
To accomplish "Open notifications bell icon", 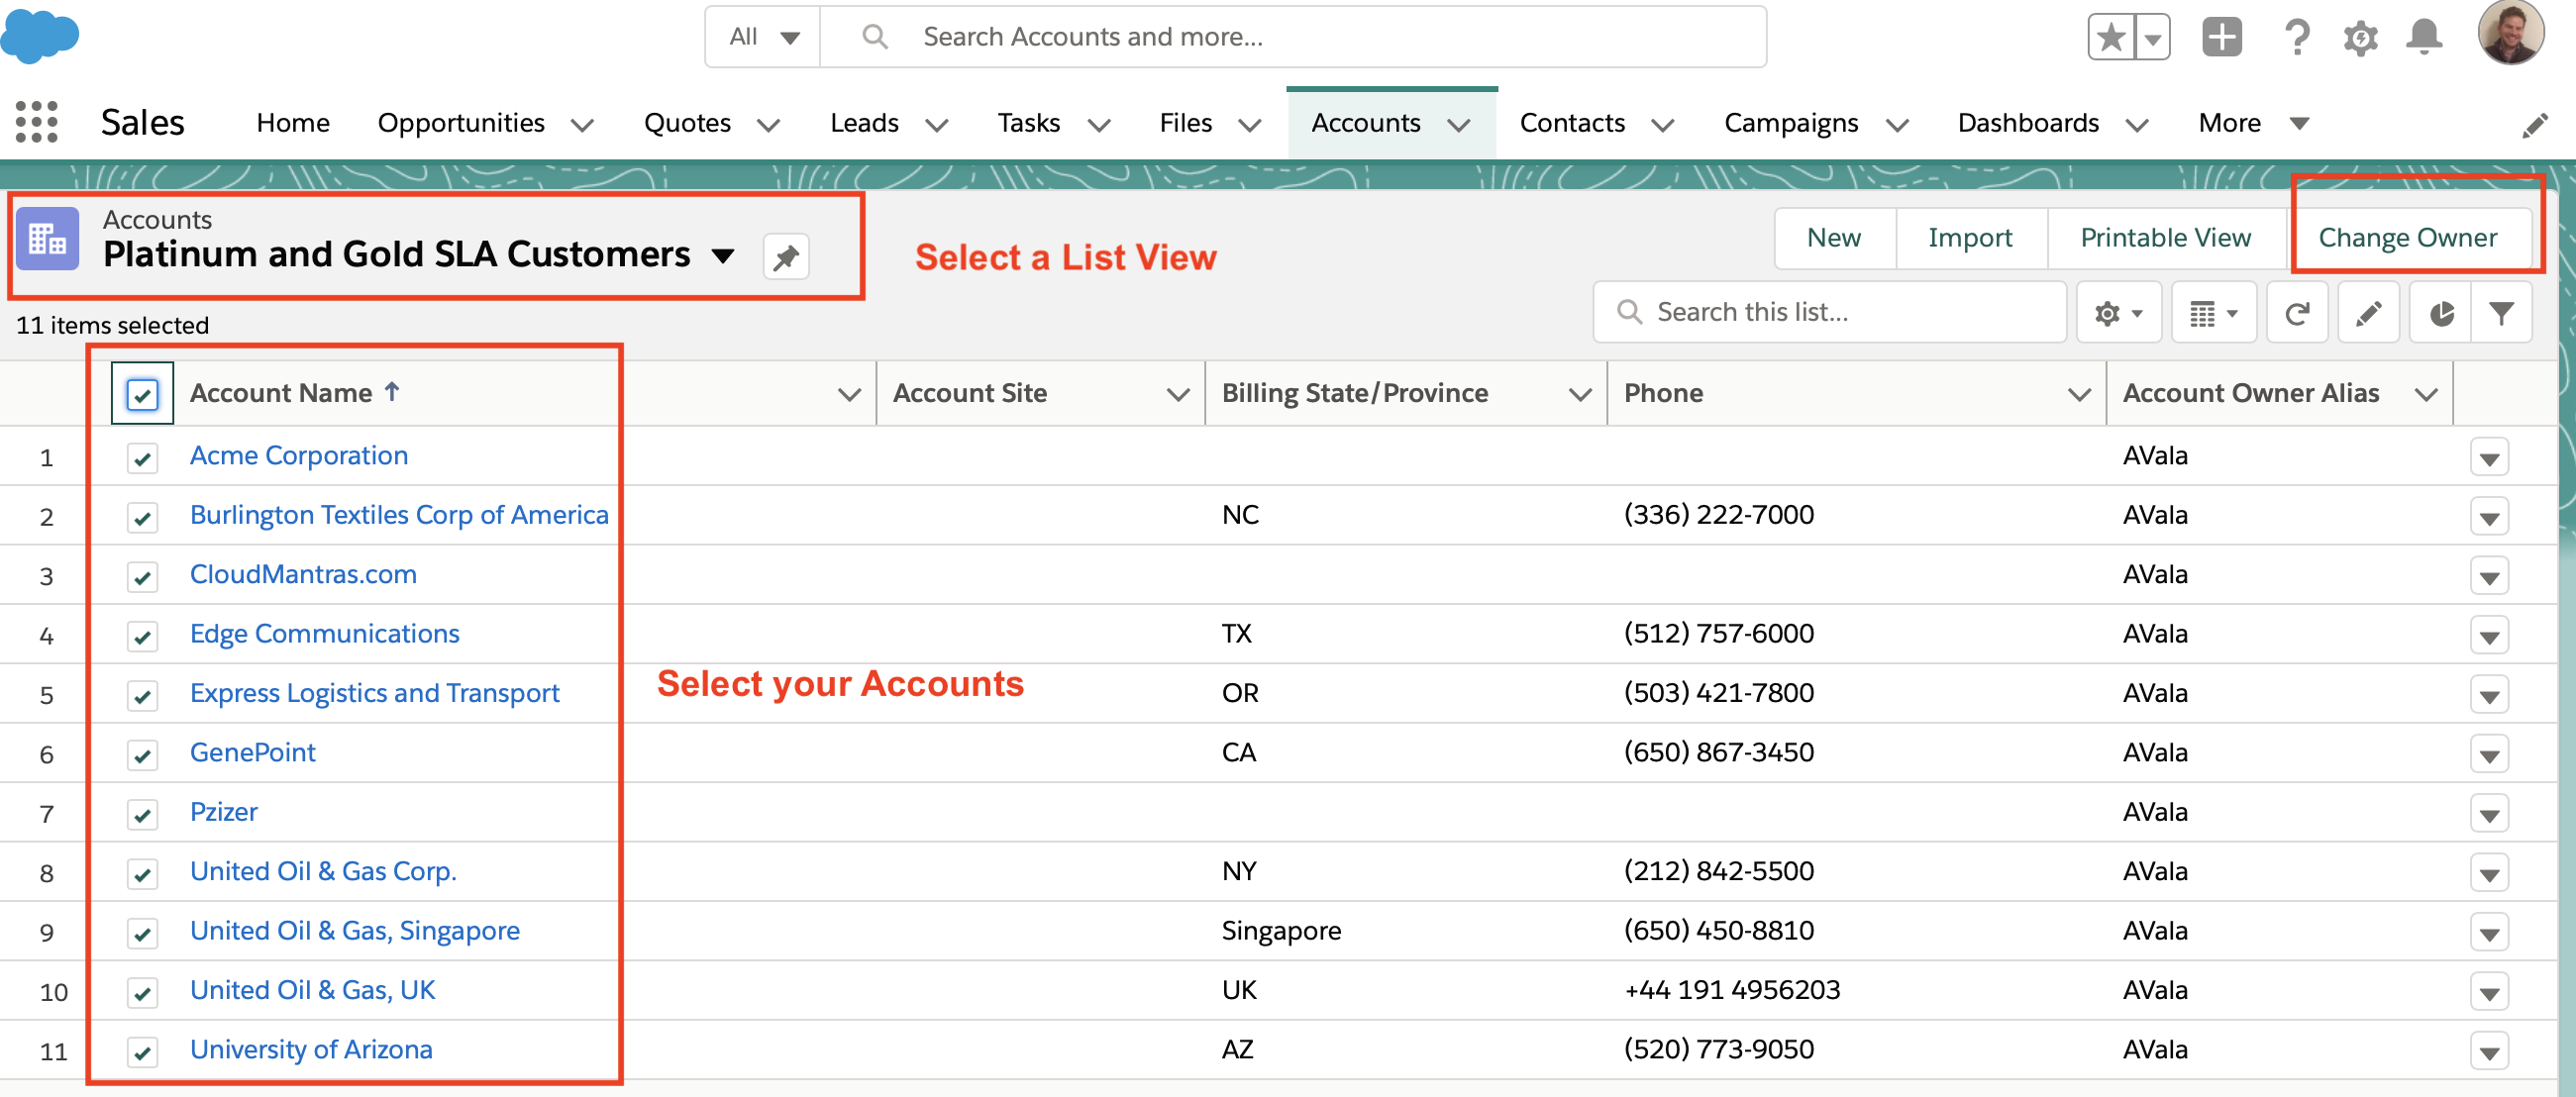I will coord(2424,37).
